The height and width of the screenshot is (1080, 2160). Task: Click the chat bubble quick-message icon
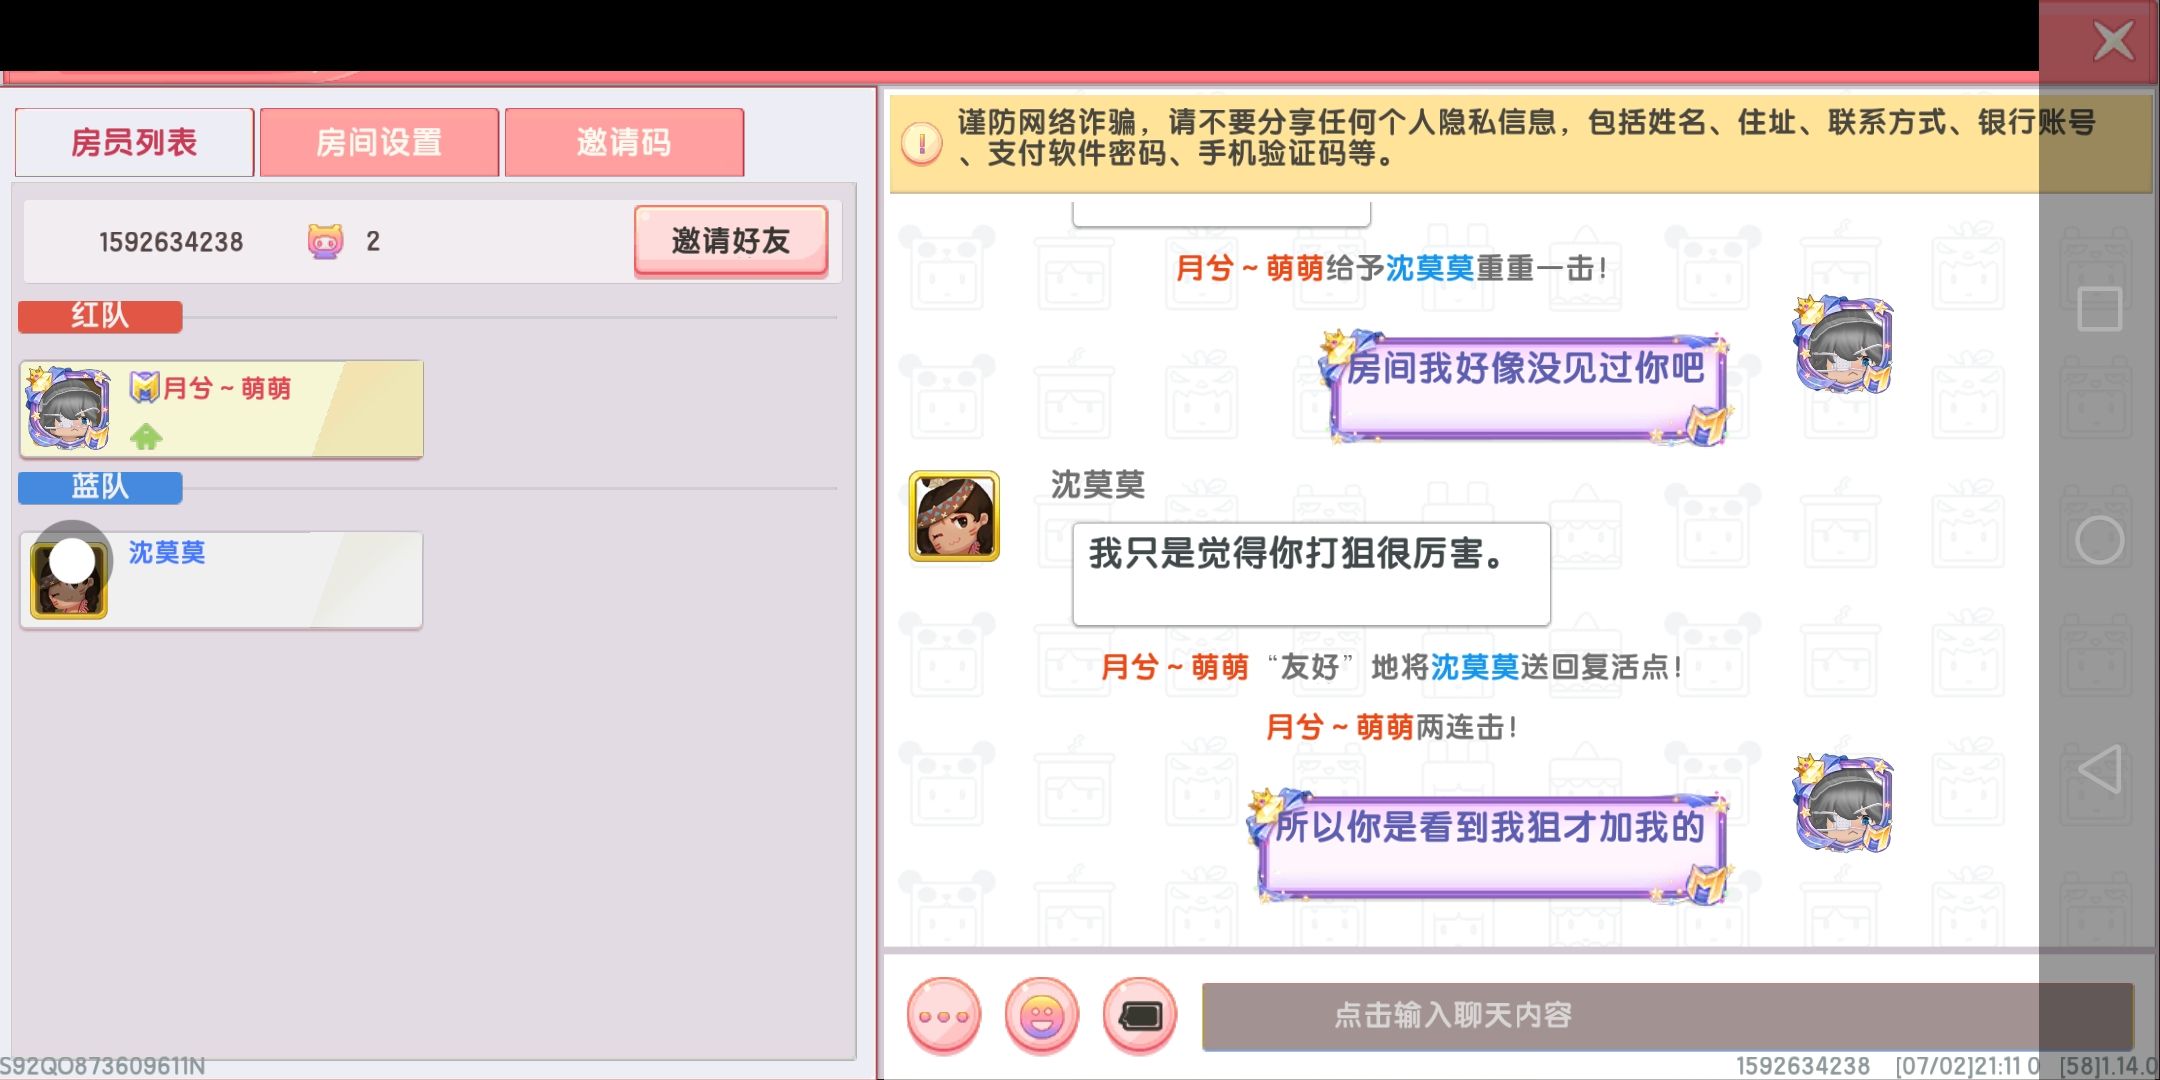(x=1139, y=1015)
